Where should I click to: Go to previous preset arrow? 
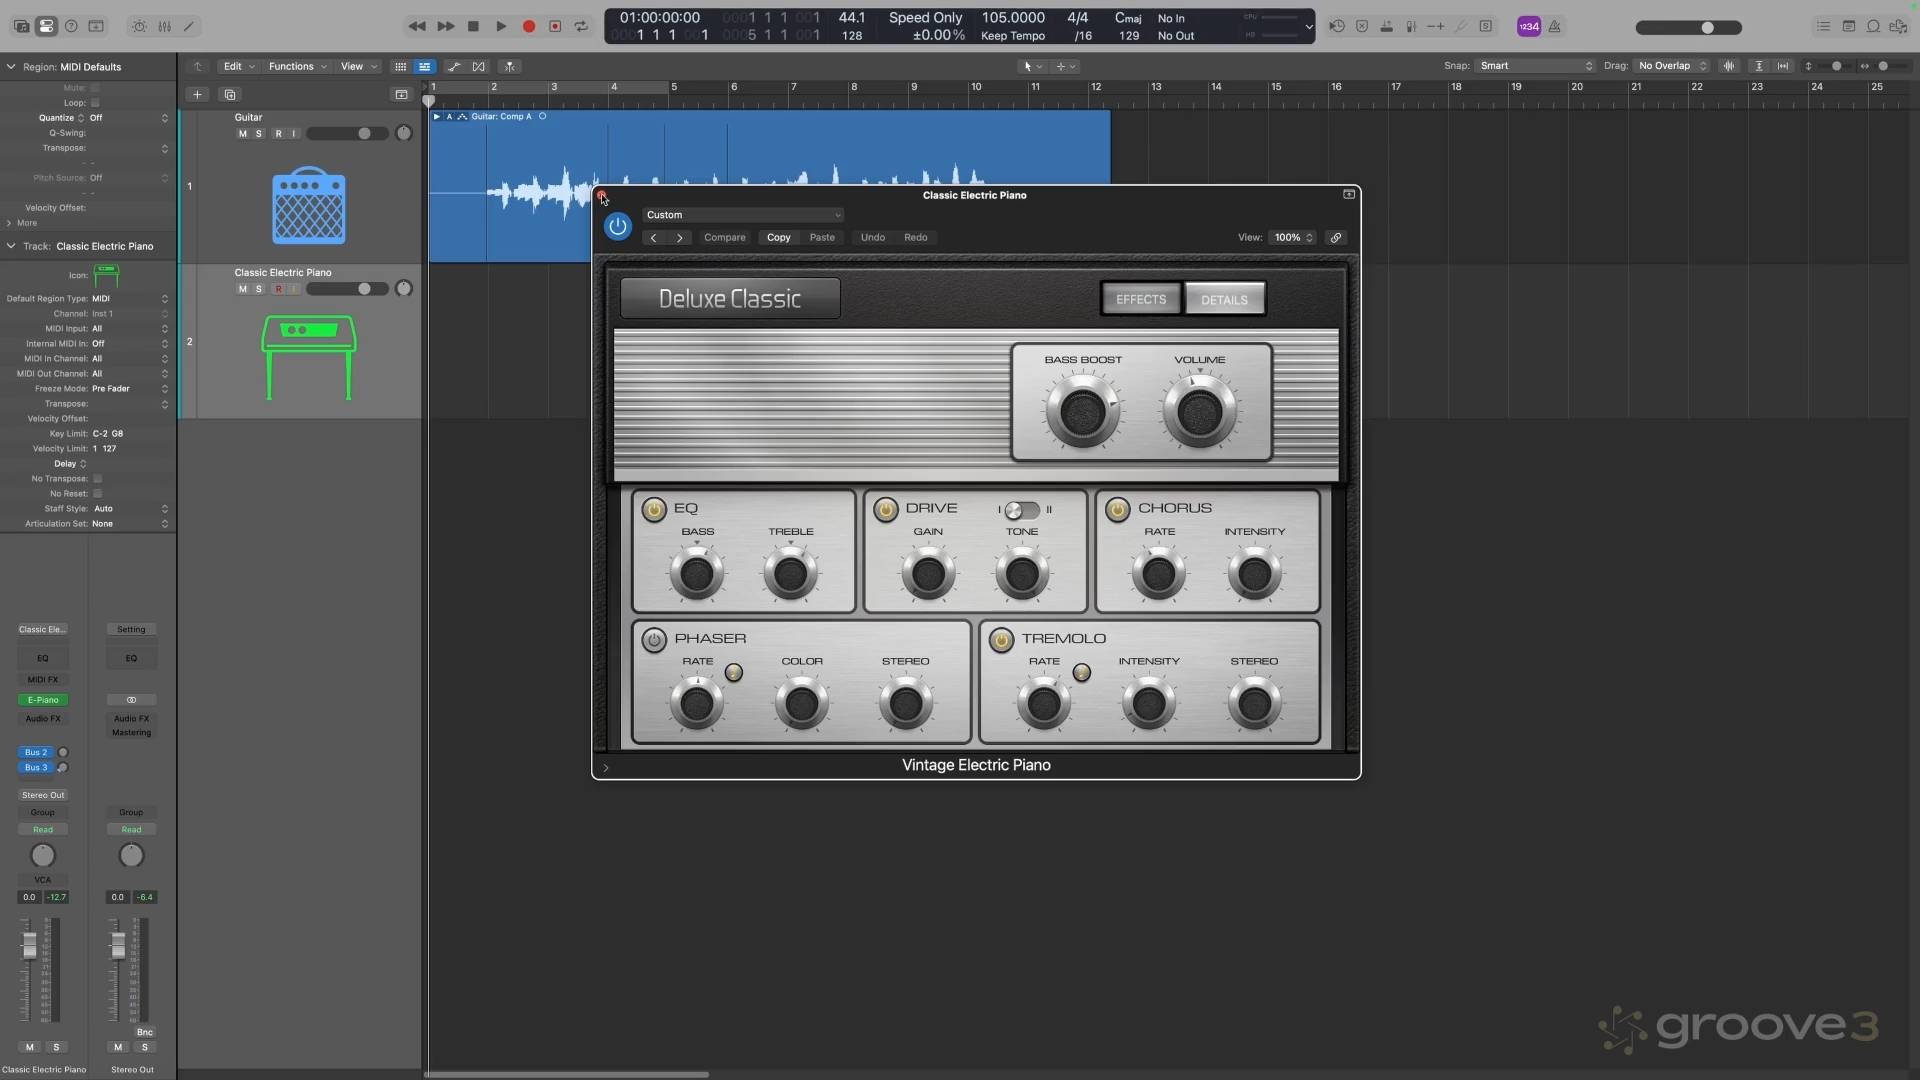pyautogui.click(x=654, y=237)
